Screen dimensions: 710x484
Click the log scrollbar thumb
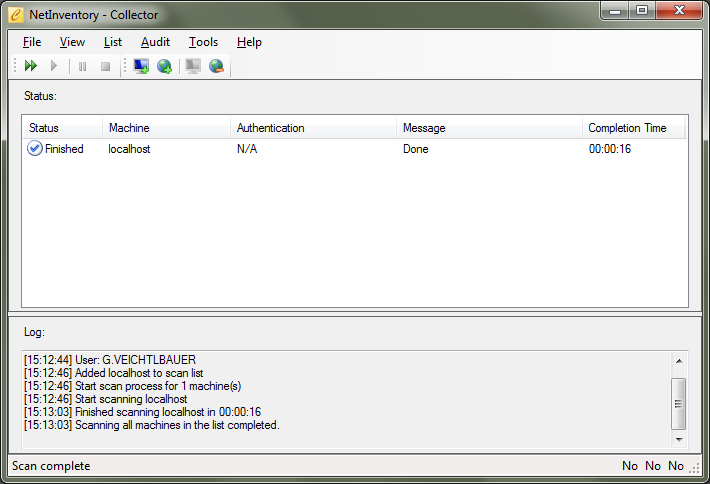(678, 403)
